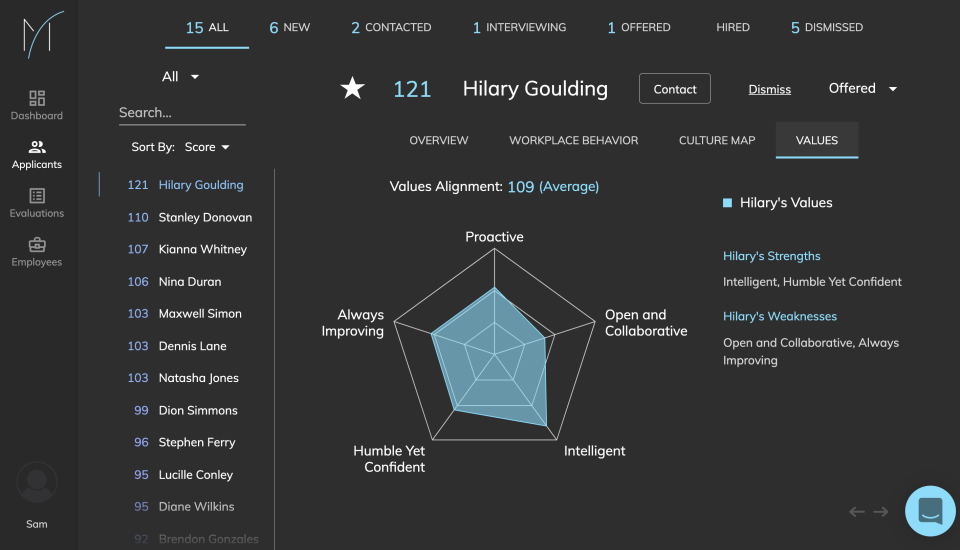This screenshot has height=550, width=960.
Task: Click the Sam username label
Action: click(37, 524)
